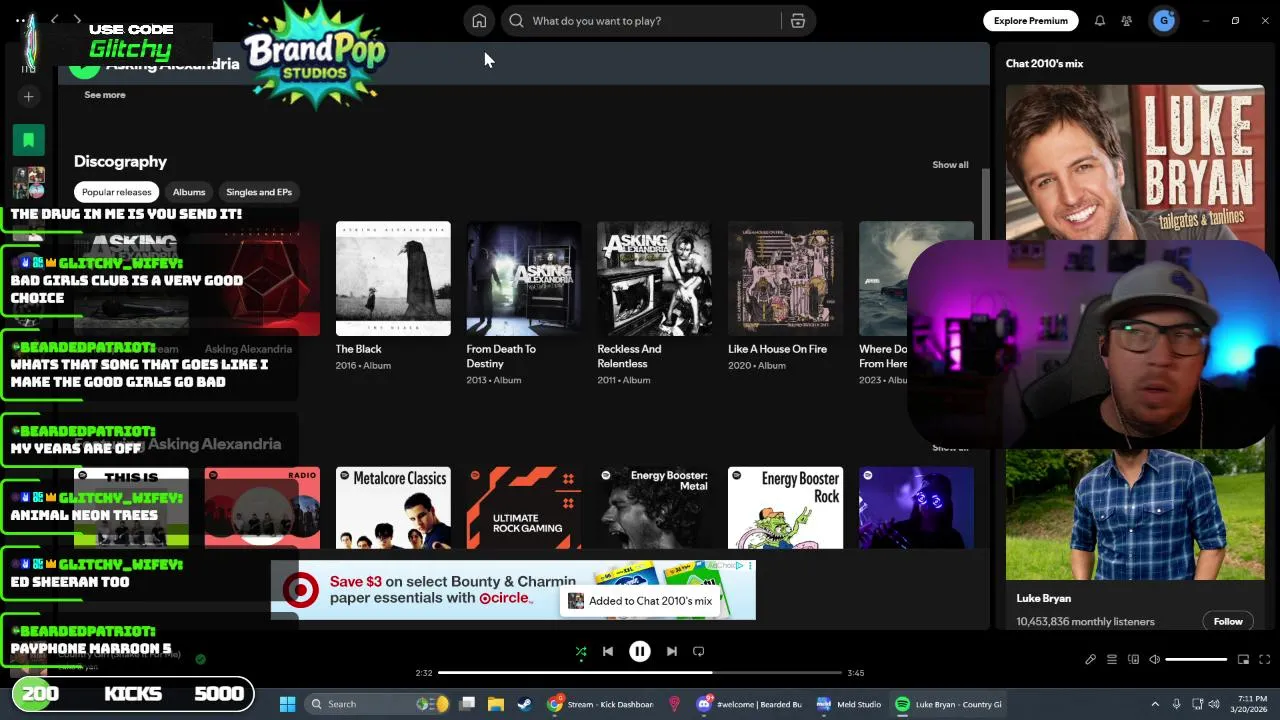Mute the Spotify volume speaker icon
This screenshot has width=1280, height=720.
tap(1154, 660)
